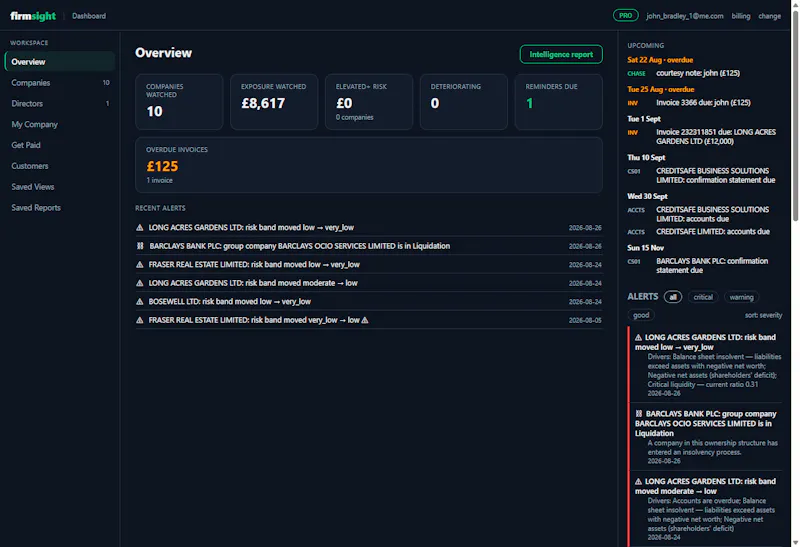Click CREDITSAFE BUSINESS SOLUTIONS confirmation statement entry
The height and width of the screenshot is (547, 800).
[x=715, y=176]
